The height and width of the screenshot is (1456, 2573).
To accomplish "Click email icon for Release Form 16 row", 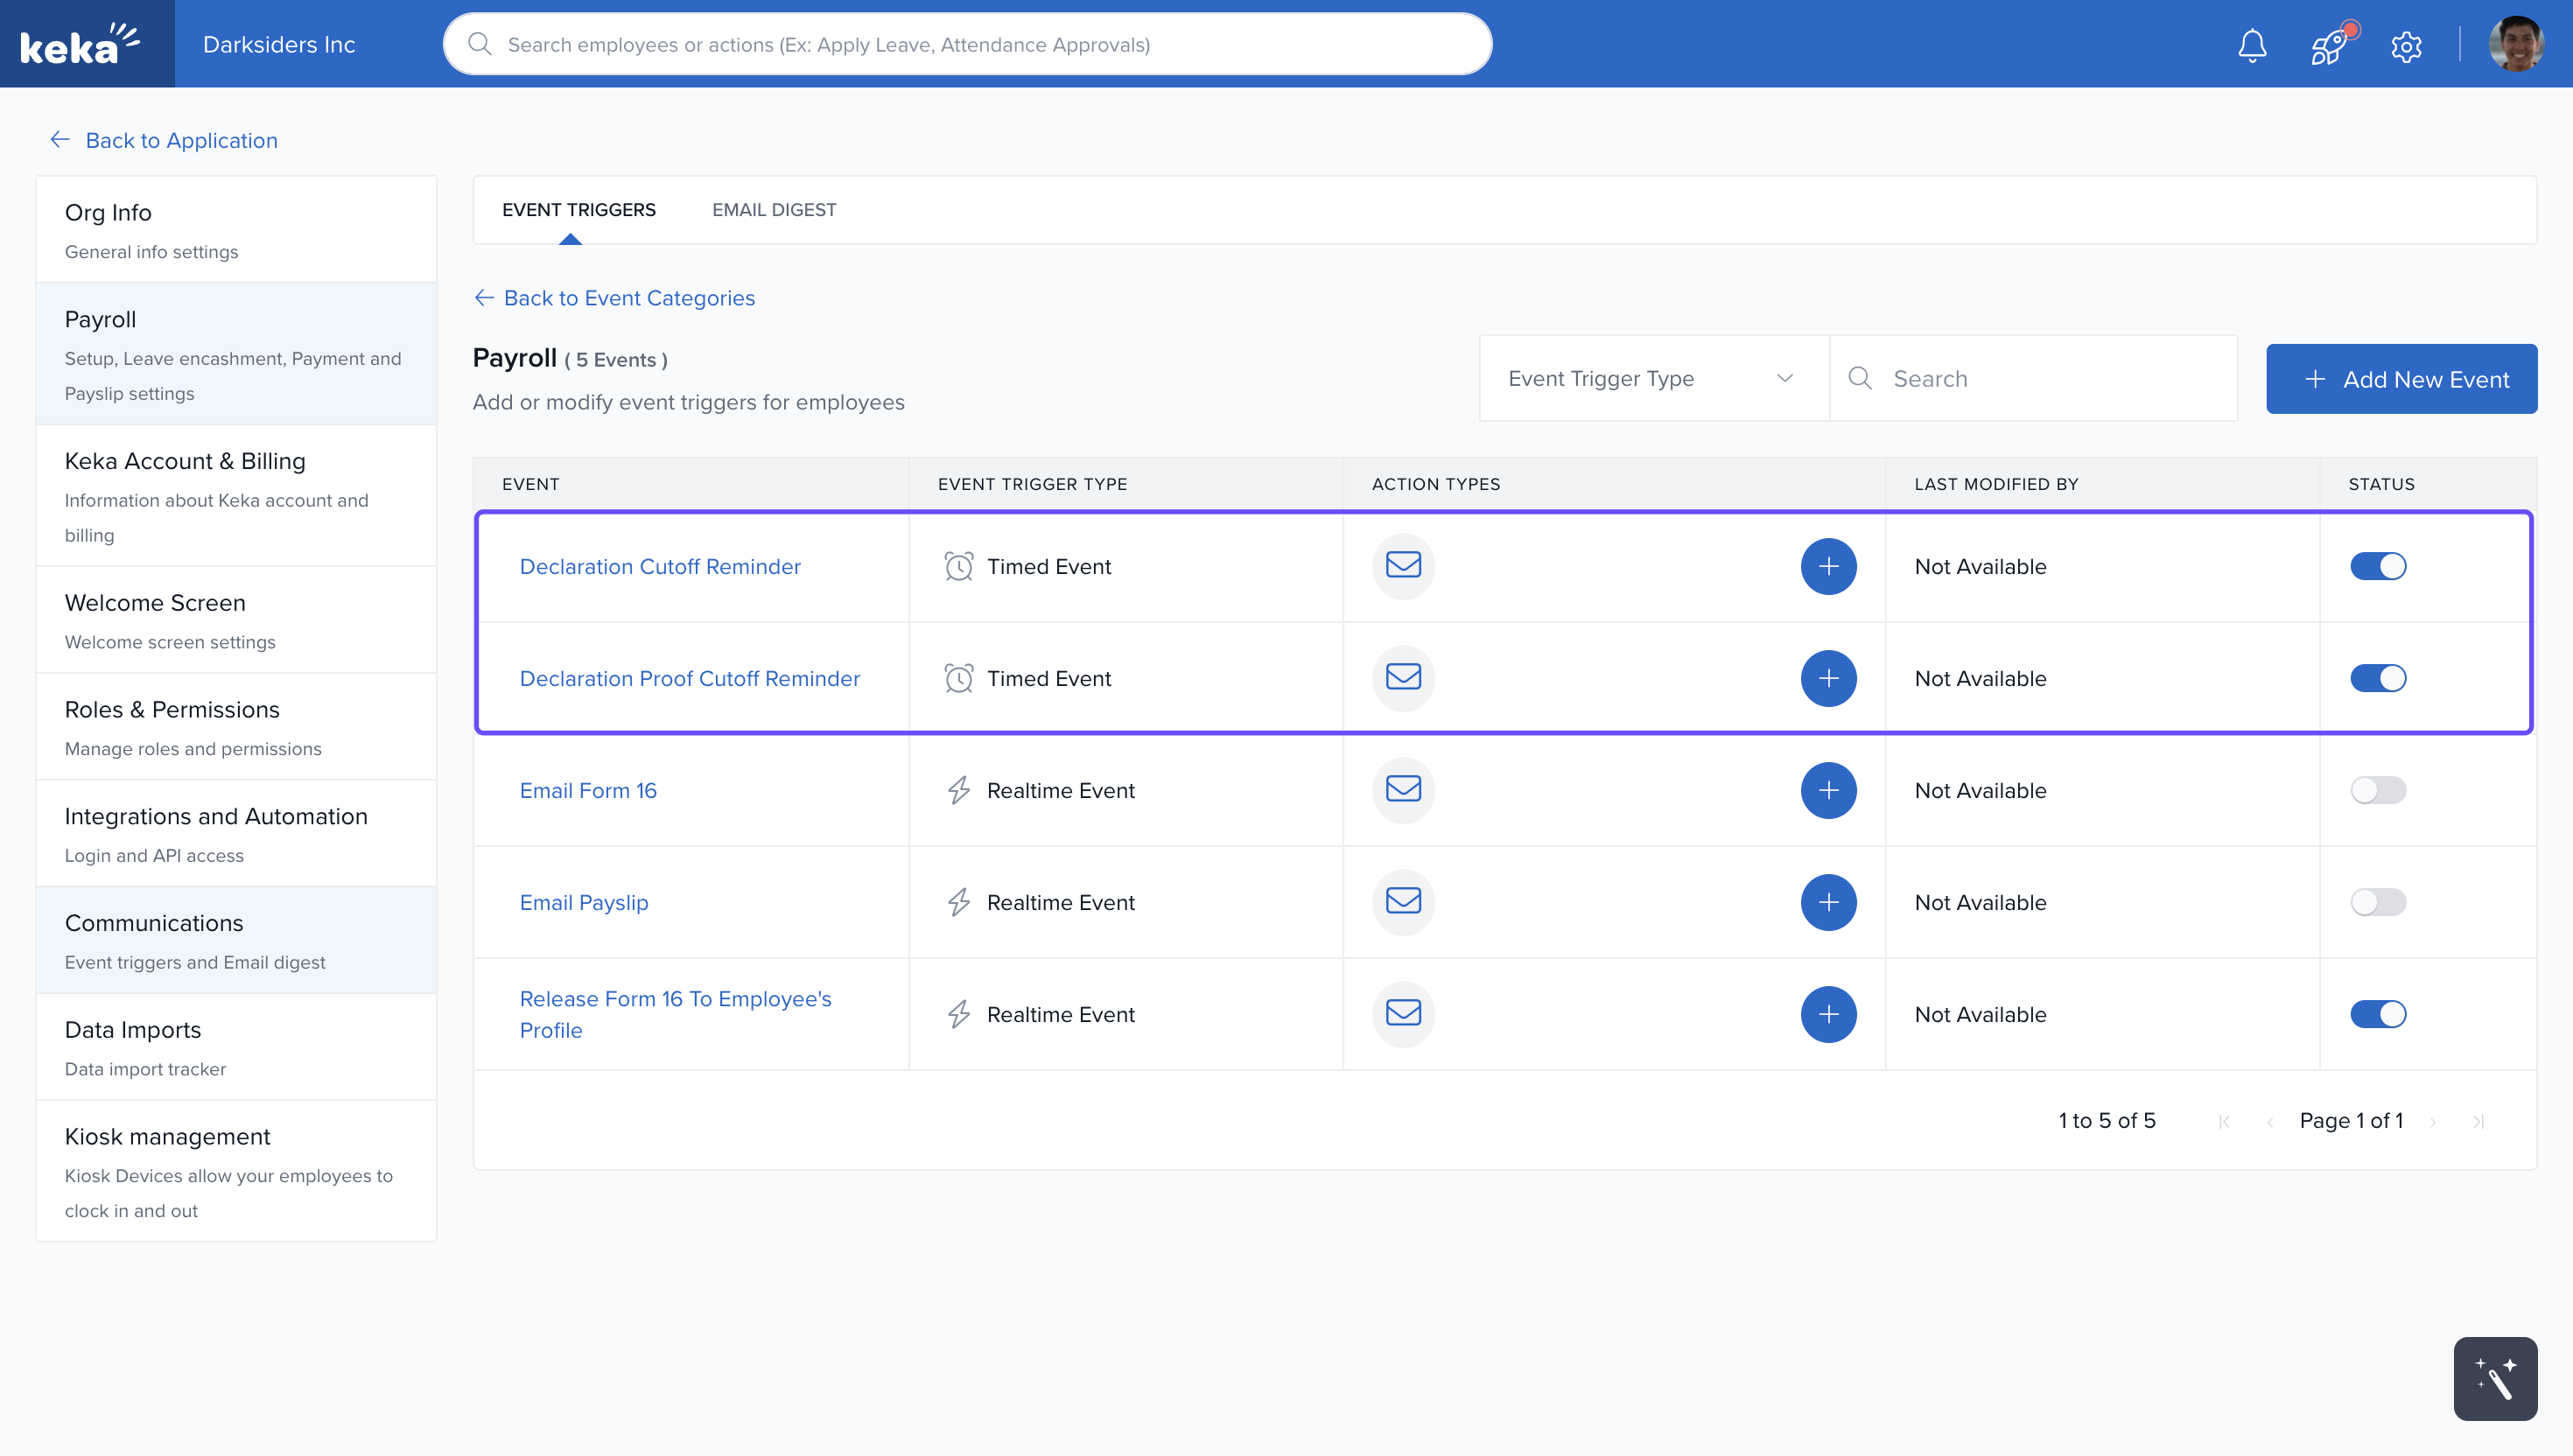I will pos(1403,1013).
